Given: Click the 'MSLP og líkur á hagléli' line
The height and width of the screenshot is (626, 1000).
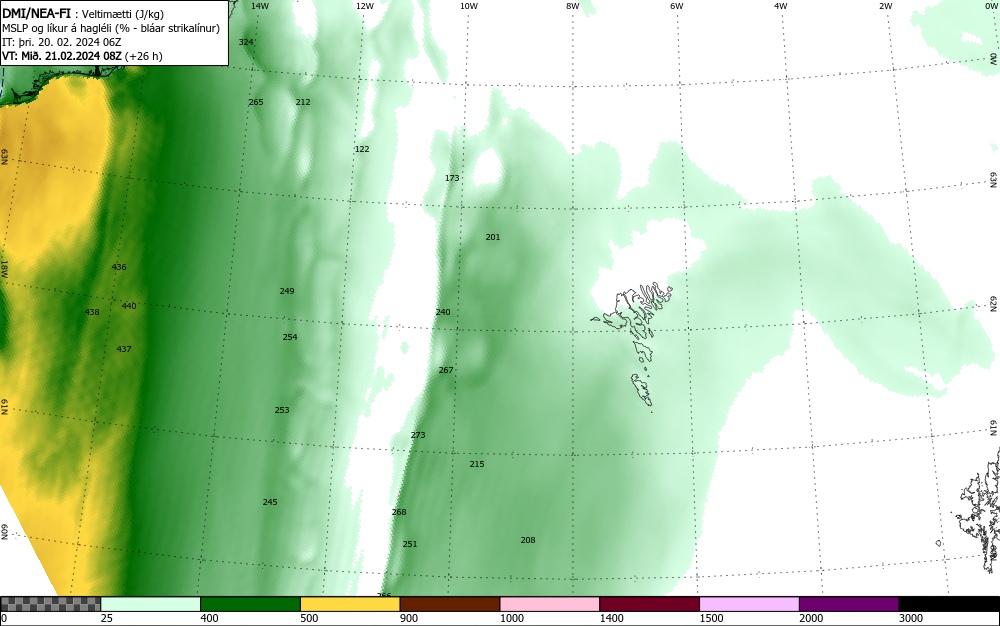Looking at the screenshot, I should pos(111,28).
